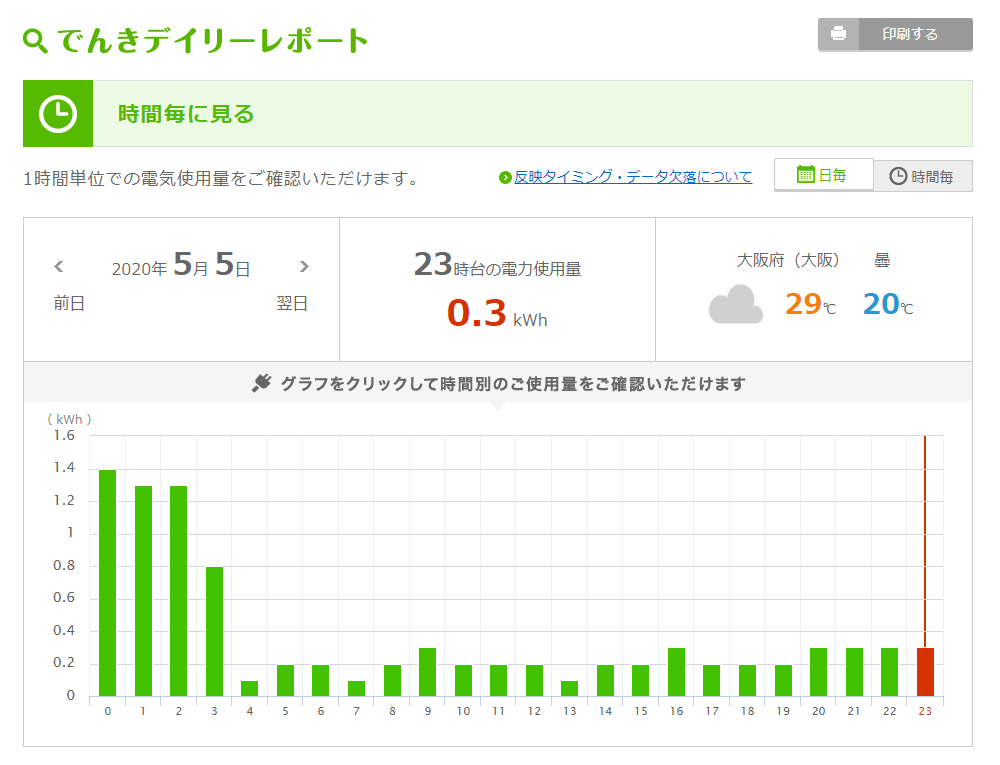Click the printer icon
This screenshot has width=1000, height=765.
click(x=838, y=34)
